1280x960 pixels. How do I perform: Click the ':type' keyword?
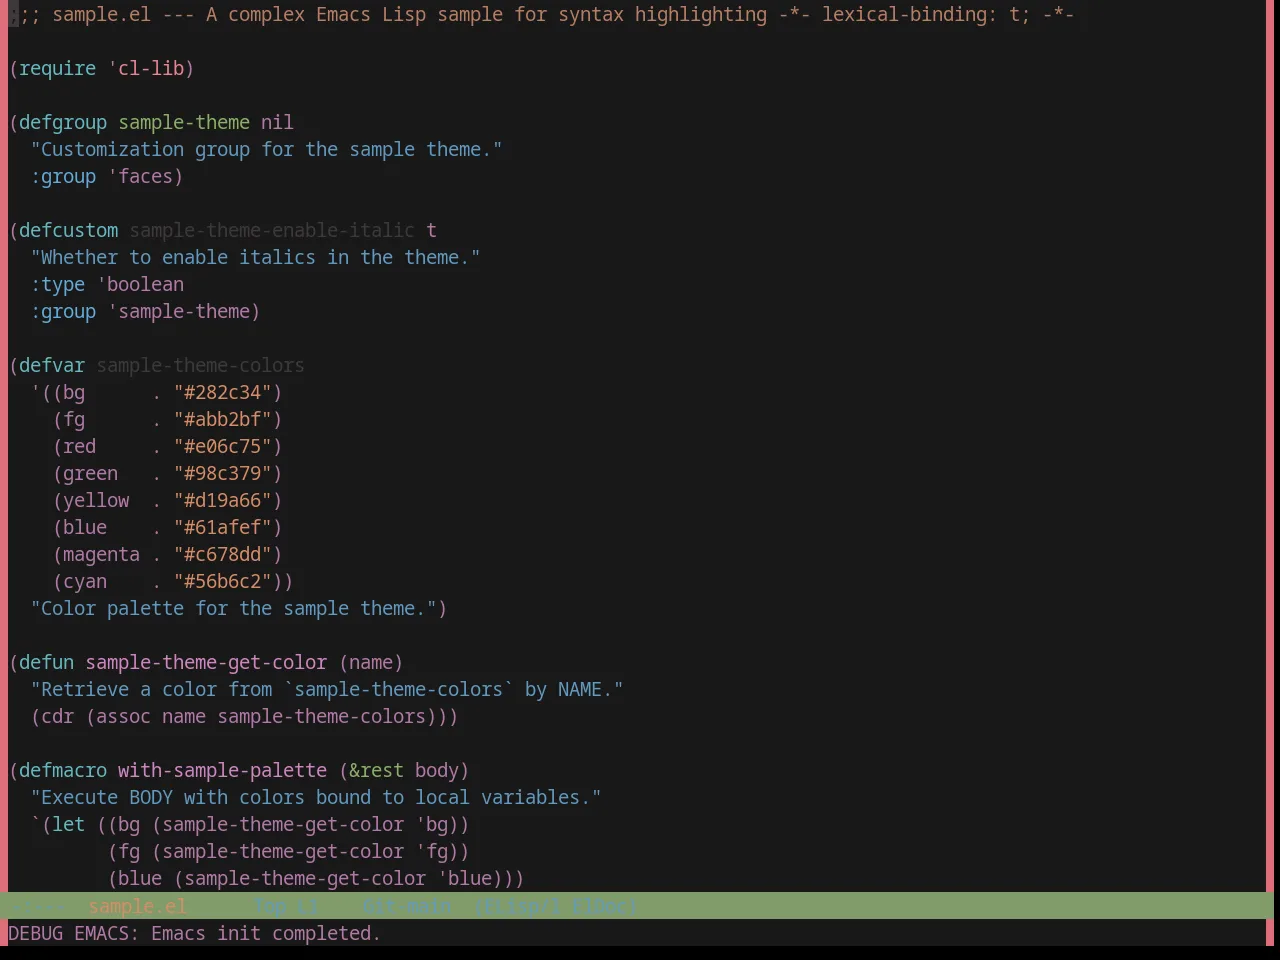point(58,284)
